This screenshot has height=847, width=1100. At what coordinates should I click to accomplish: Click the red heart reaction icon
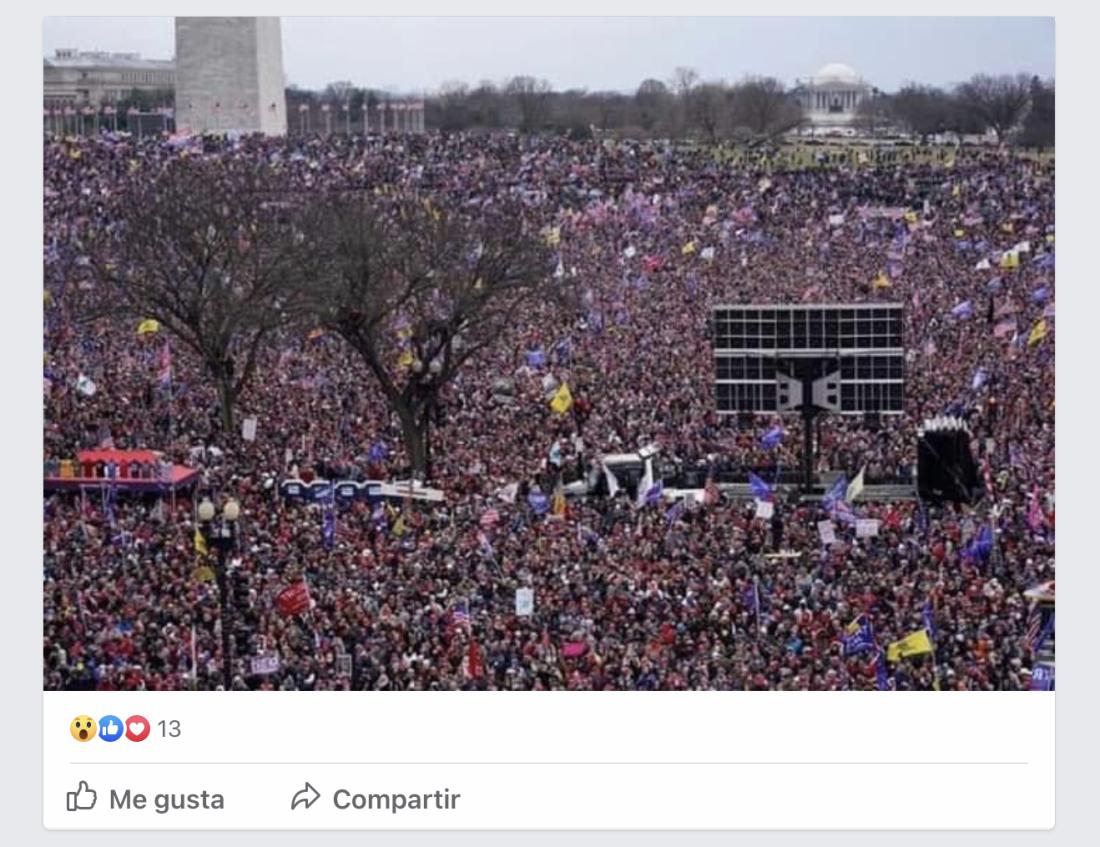[137, 728]
